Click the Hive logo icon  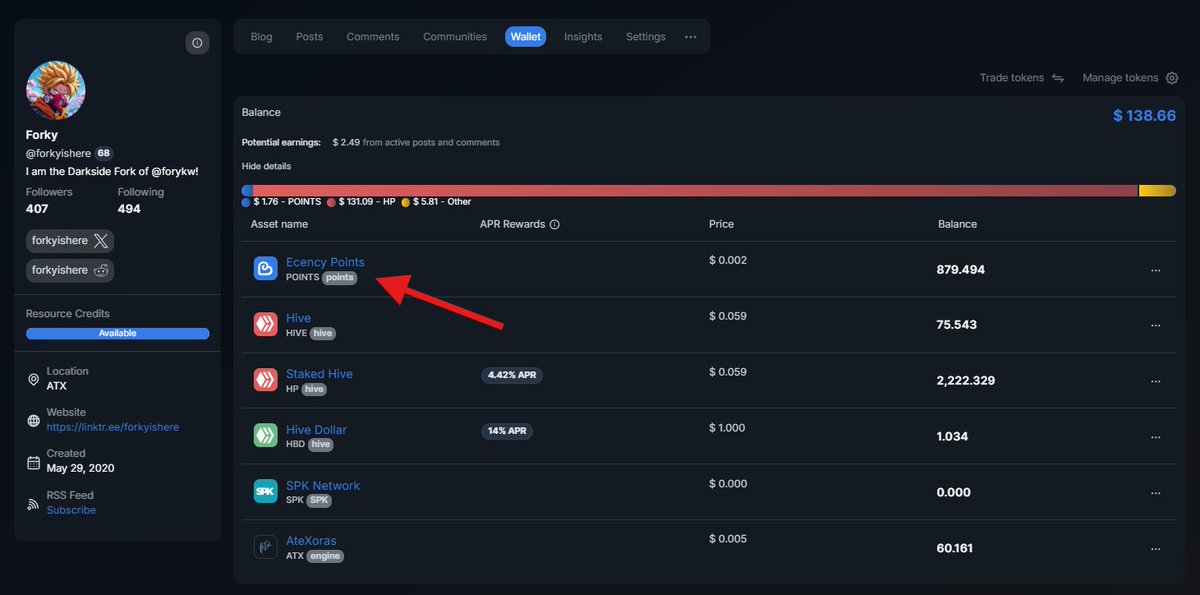coord(265,325)
